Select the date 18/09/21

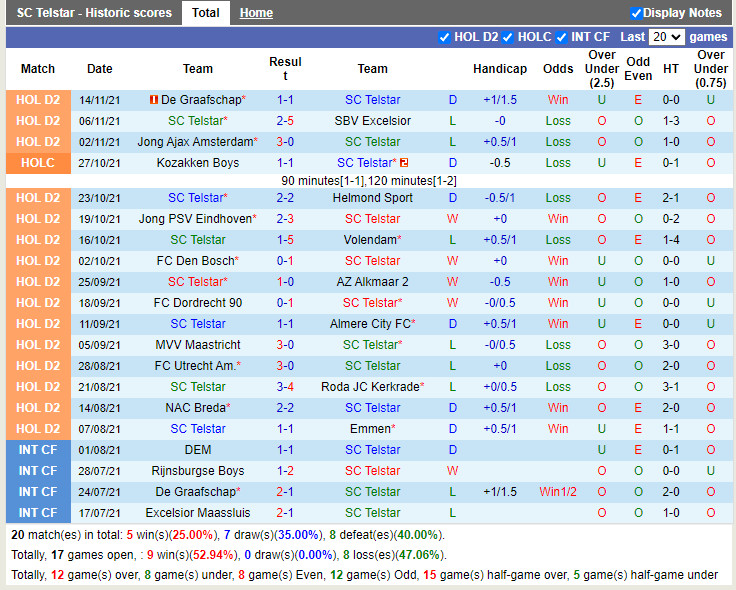point(99,303)
